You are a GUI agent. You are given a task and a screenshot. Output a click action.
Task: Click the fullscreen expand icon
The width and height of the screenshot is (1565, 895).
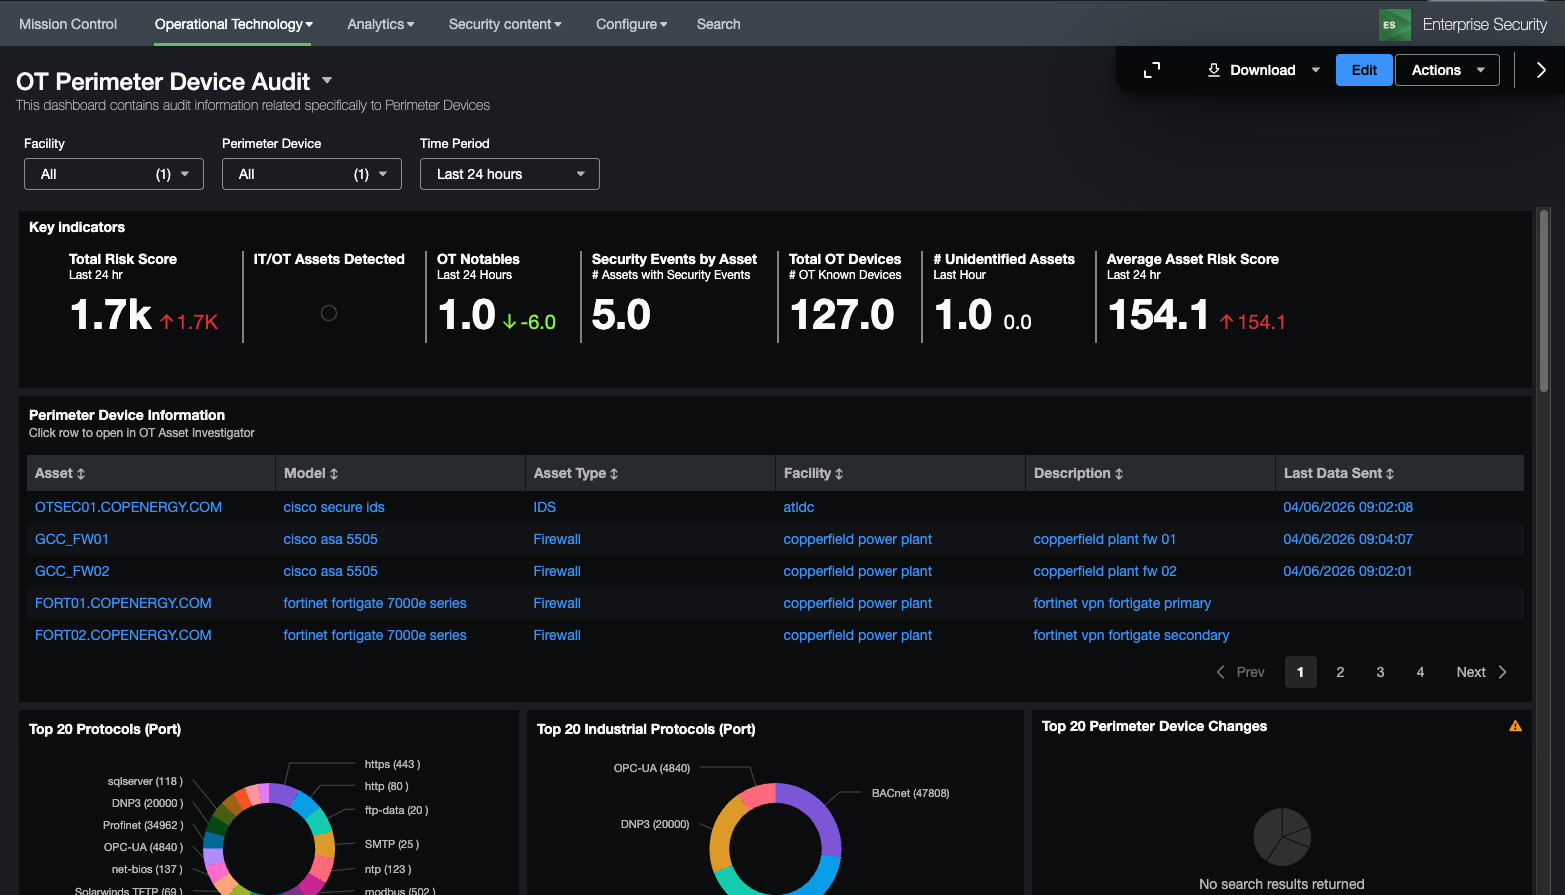[1152, 70]
